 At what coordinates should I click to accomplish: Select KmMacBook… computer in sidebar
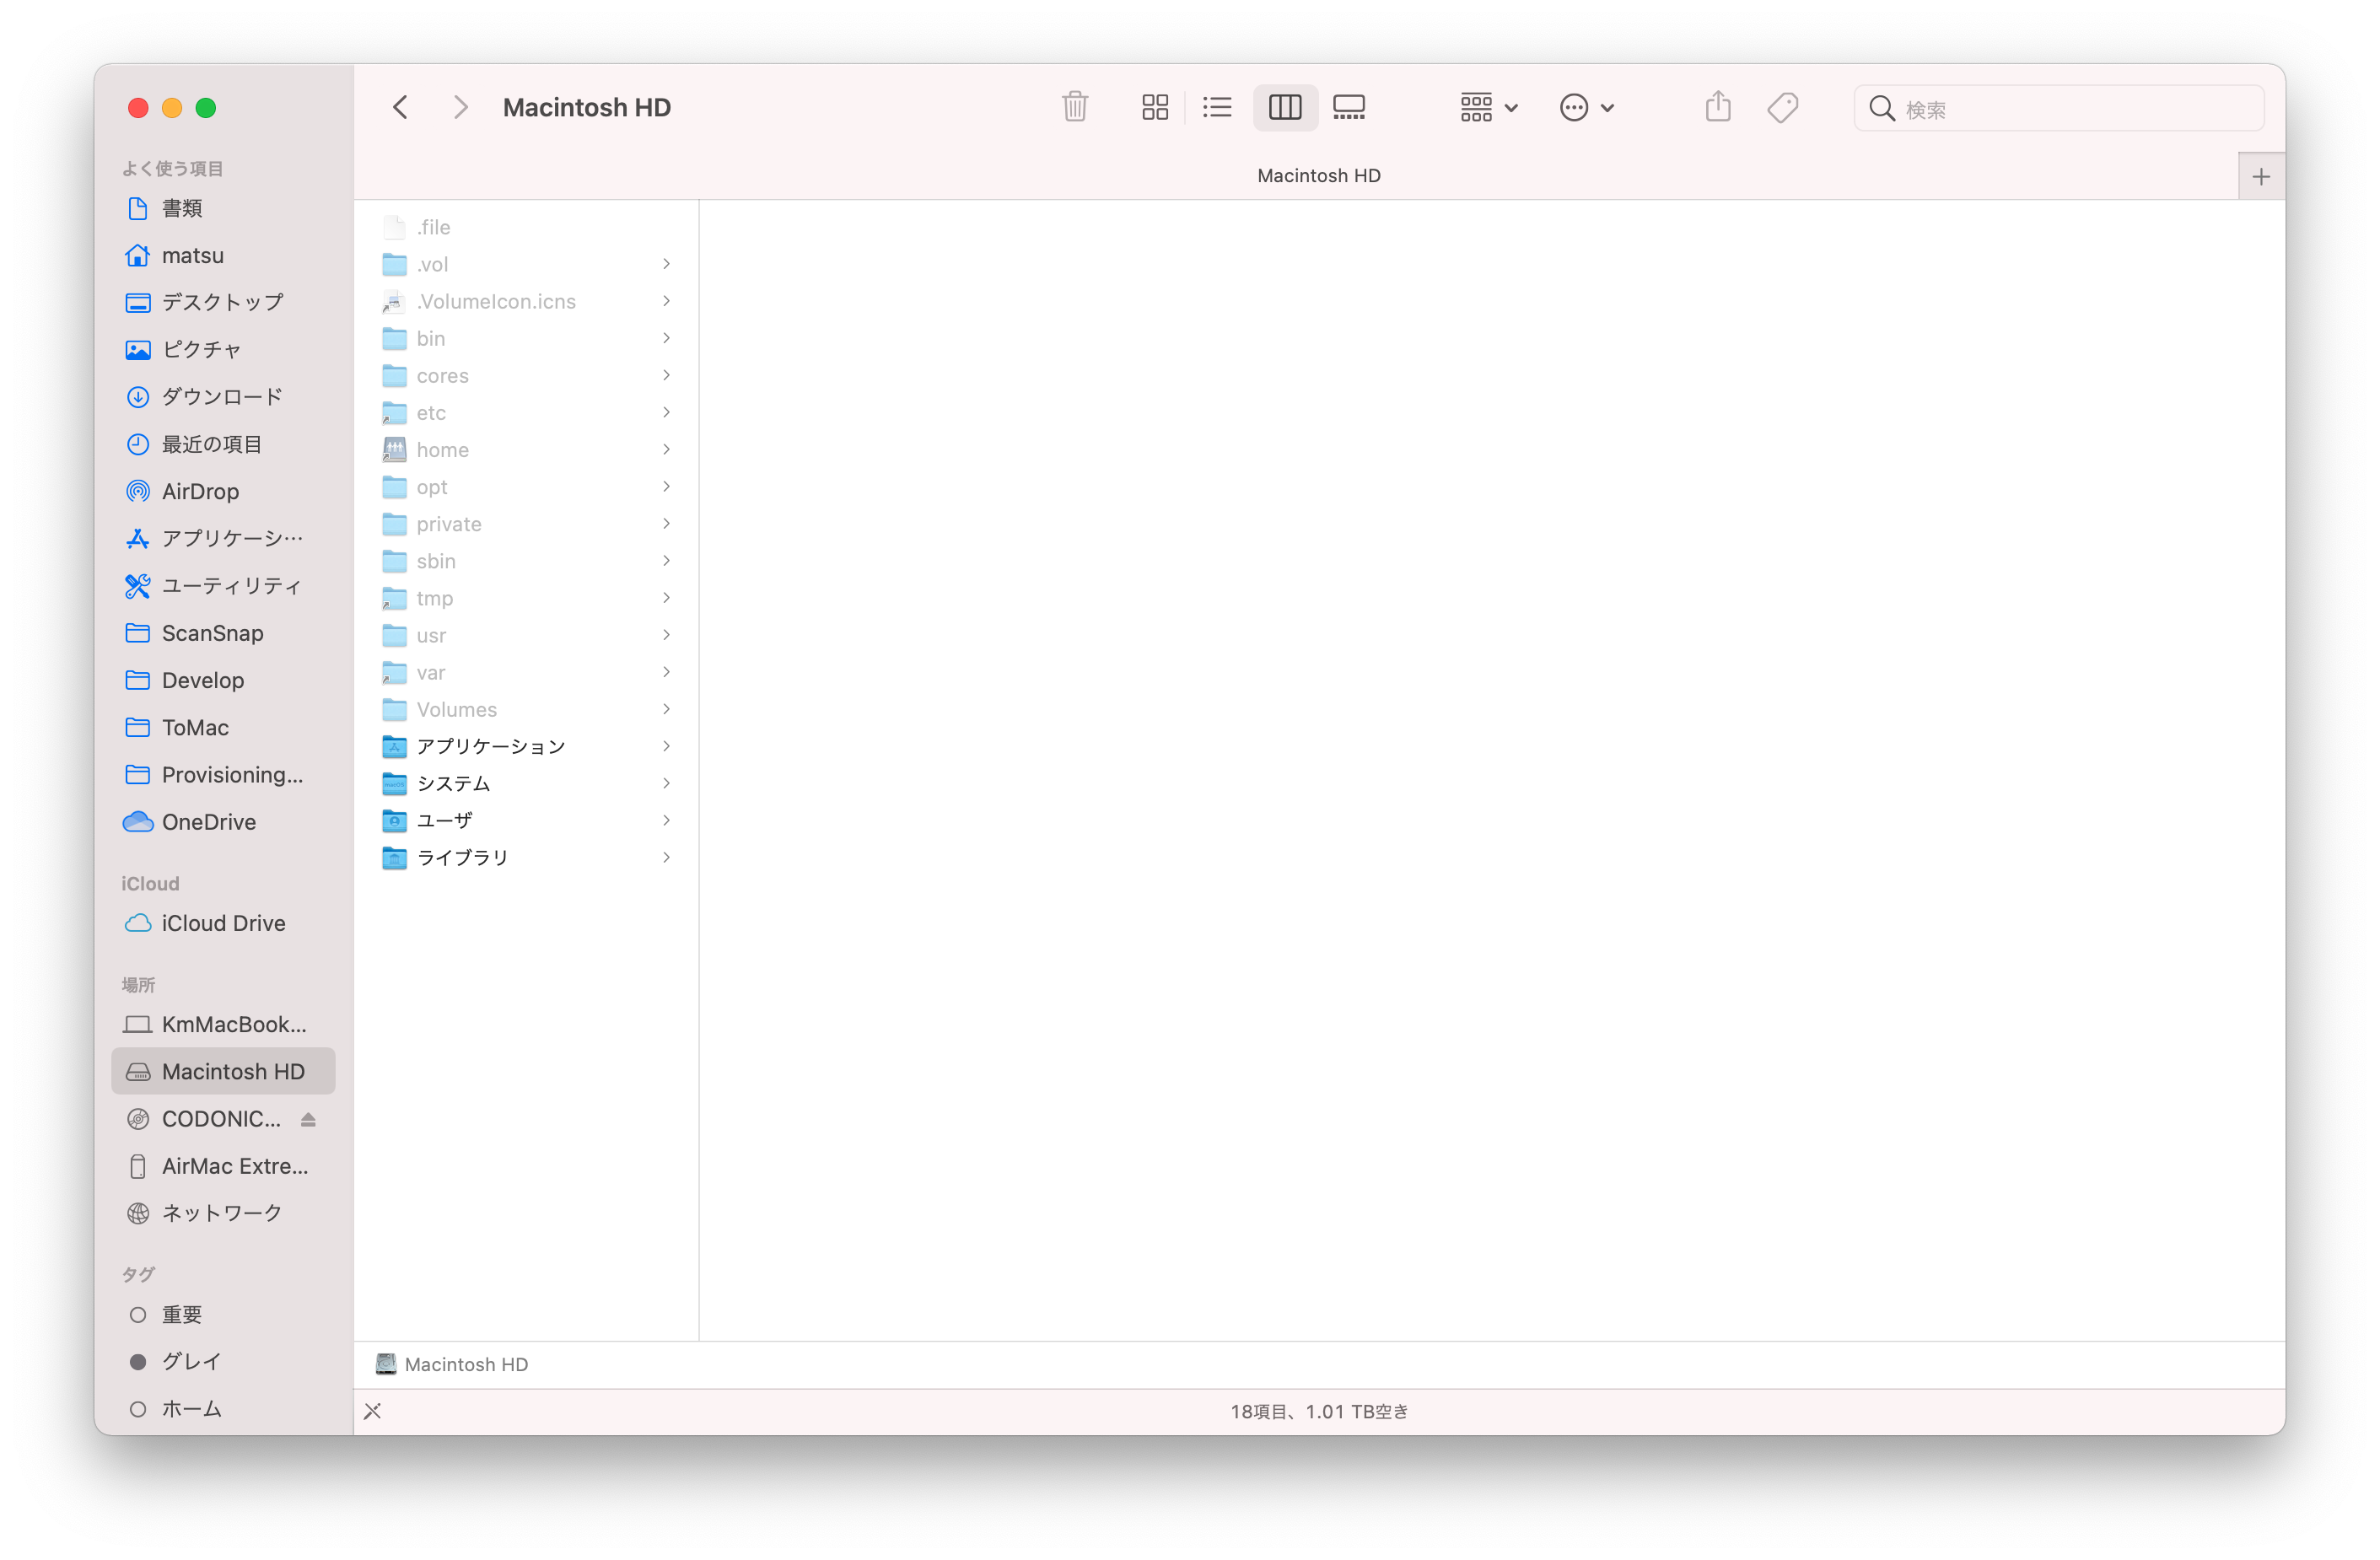(x=223, y=1024)
